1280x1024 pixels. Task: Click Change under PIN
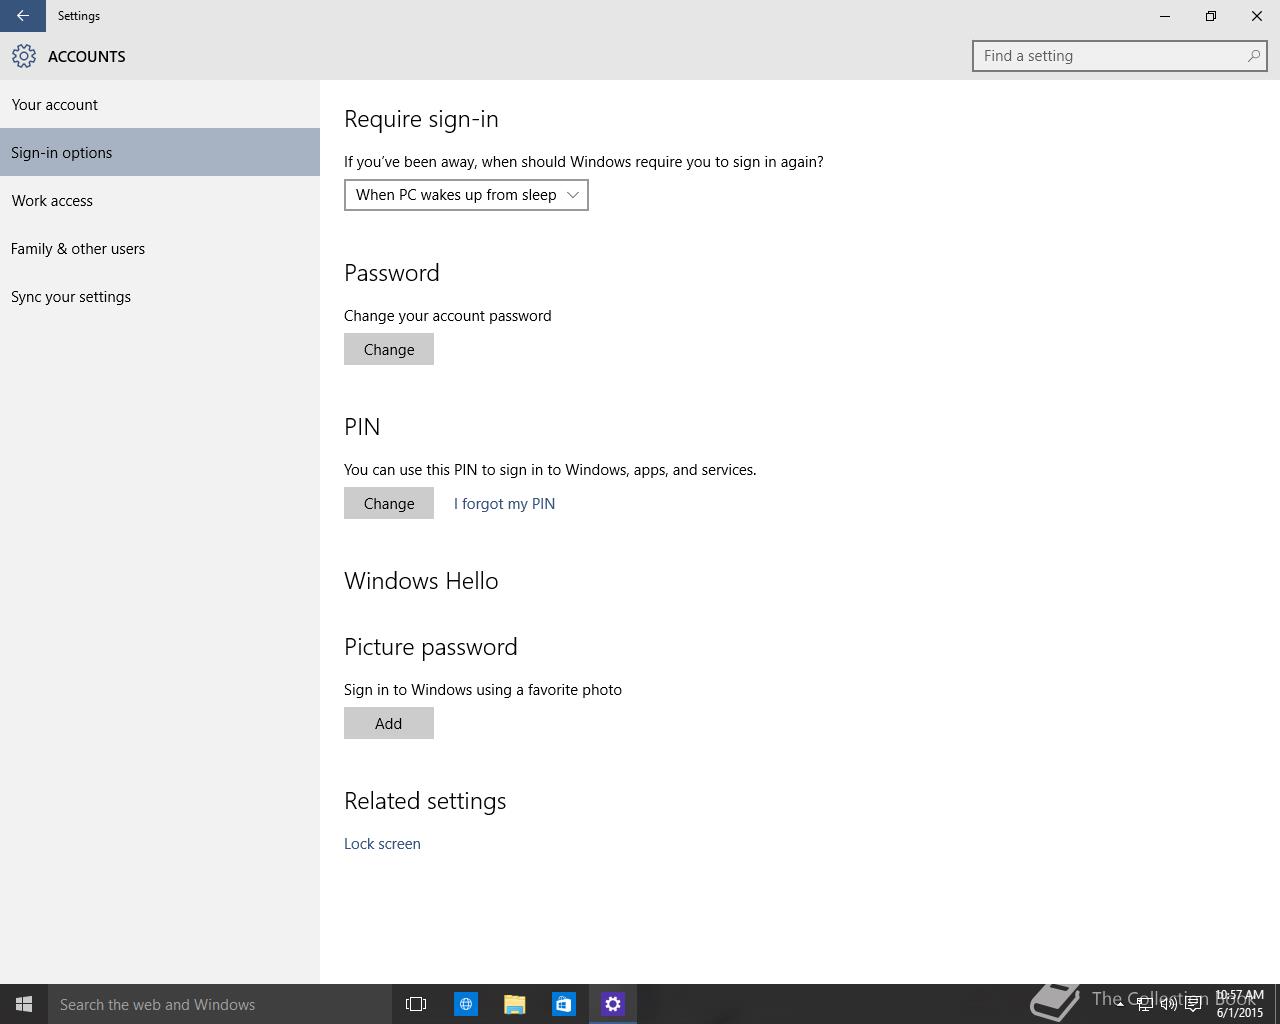coord(389,503)
